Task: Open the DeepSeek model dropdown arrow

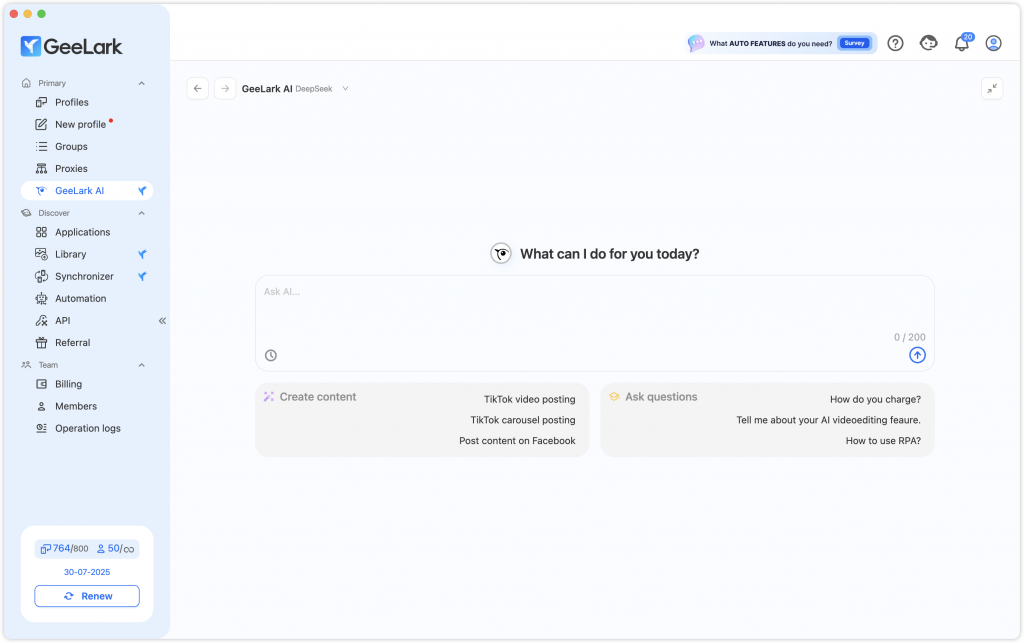Action: click(345, 89)
